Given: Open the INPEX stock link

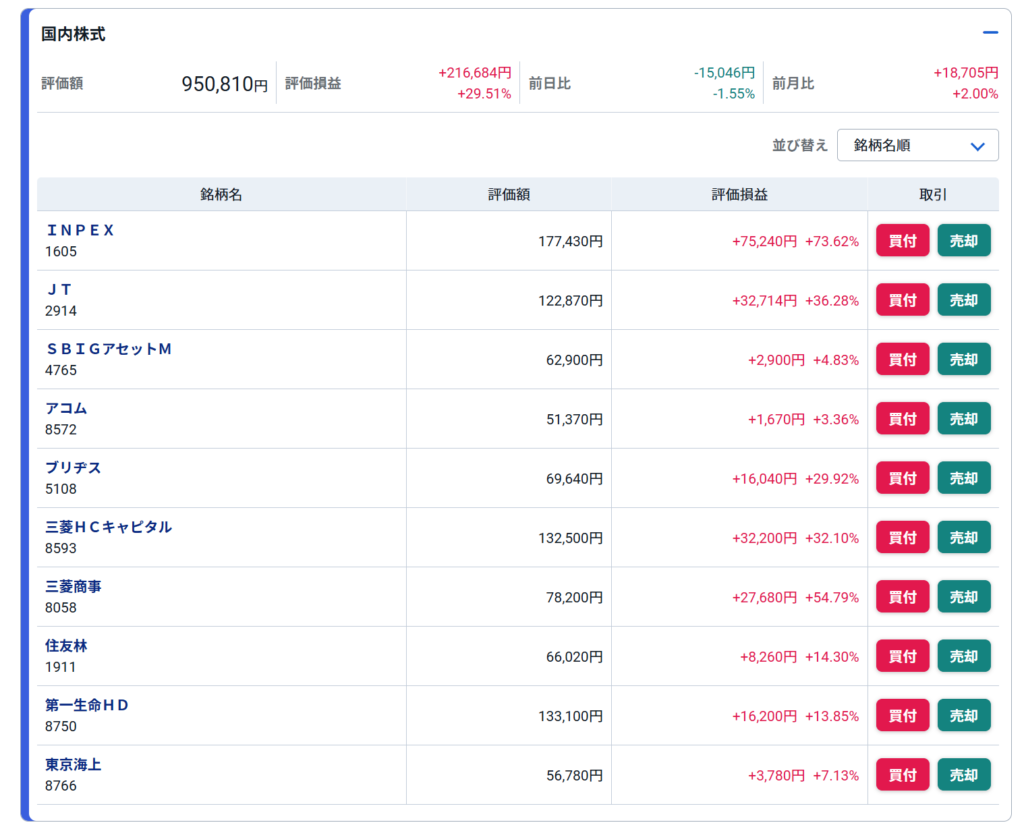Looking at the screenshot, I should coord(80,230).
